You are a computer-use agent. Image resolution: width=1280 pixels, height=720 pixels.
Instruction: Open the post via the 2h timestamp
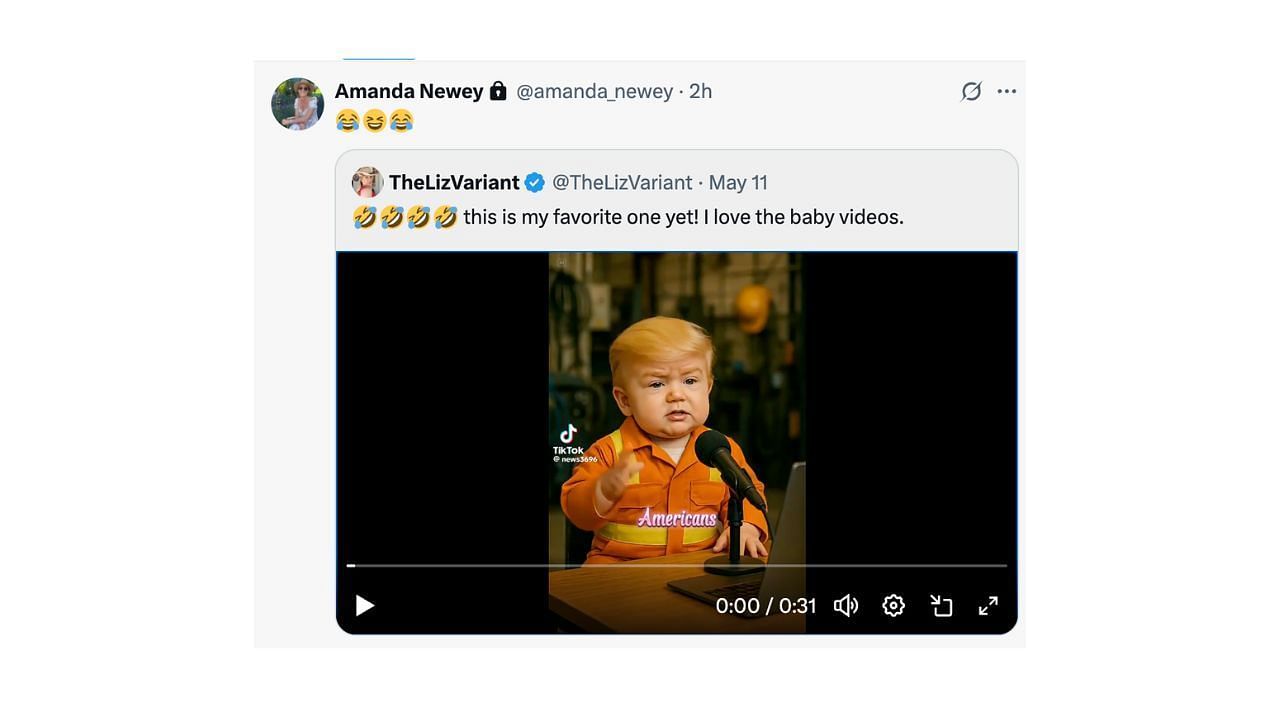coord(701,91)
